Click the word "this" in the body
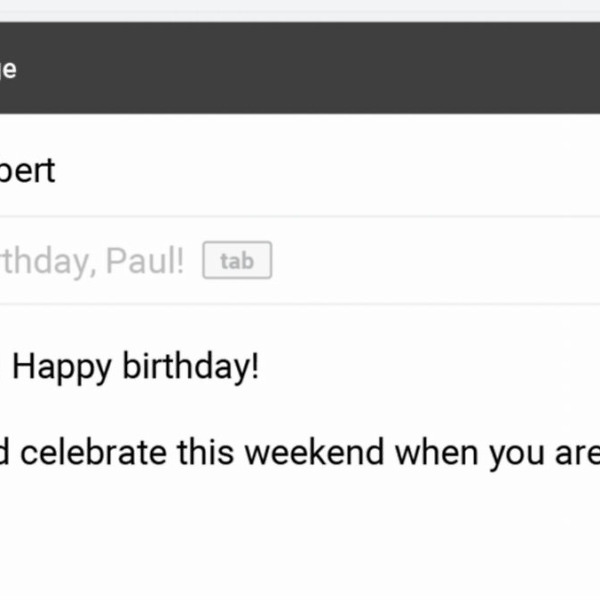This screenshot has height=600, width=600. [x=206, y=452]
